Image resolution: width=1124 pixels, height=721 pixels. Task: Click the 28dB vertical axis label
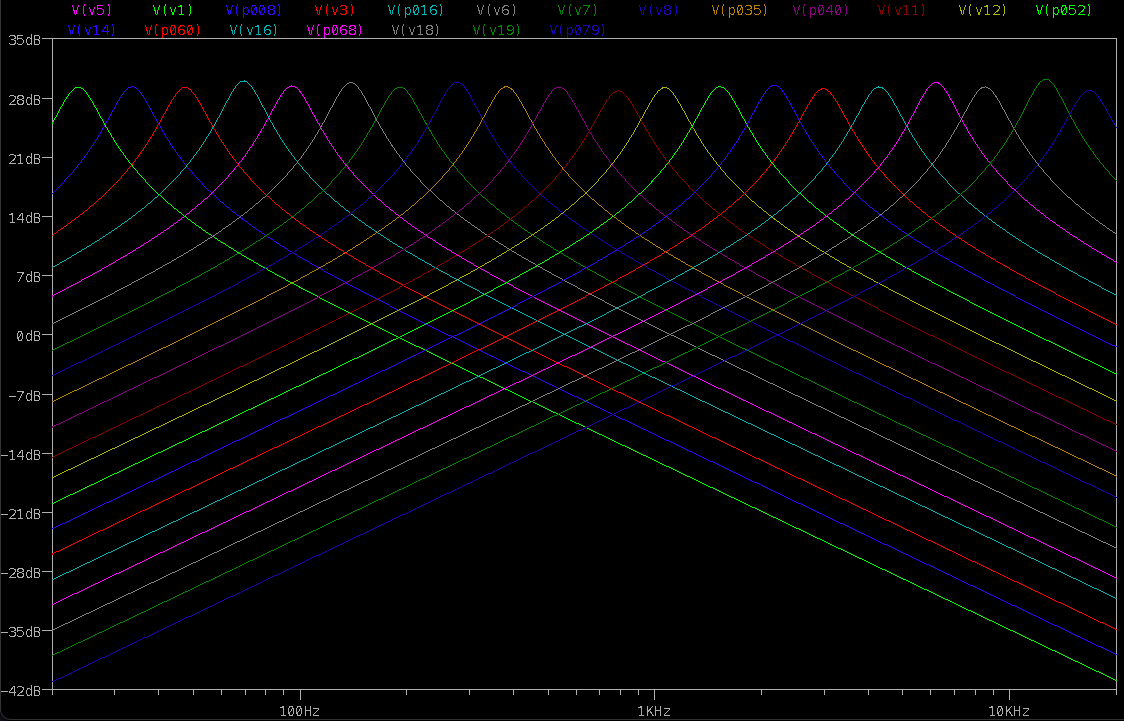coord(24,100)
